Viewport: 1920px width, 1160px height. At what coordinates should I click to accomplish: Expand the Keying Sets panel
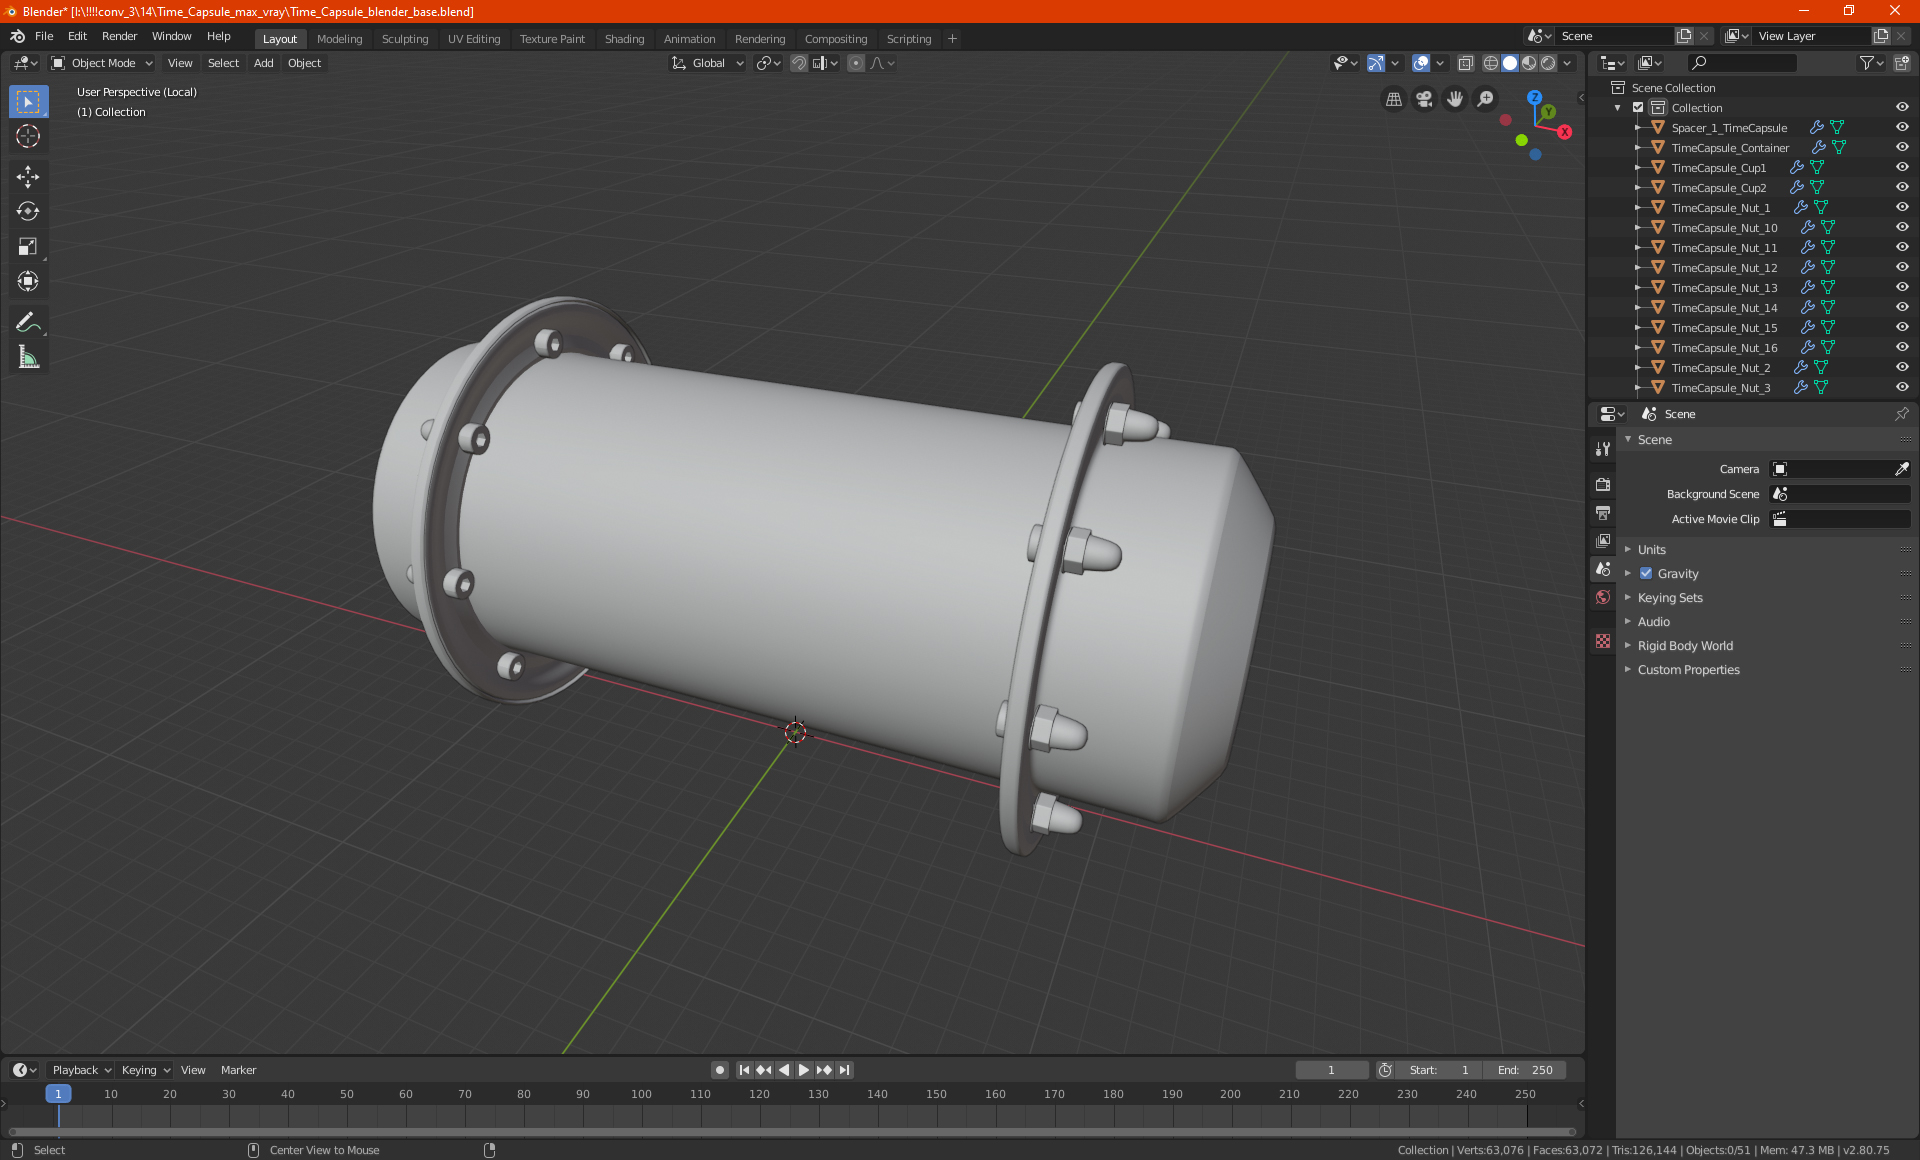(1669, 597)
